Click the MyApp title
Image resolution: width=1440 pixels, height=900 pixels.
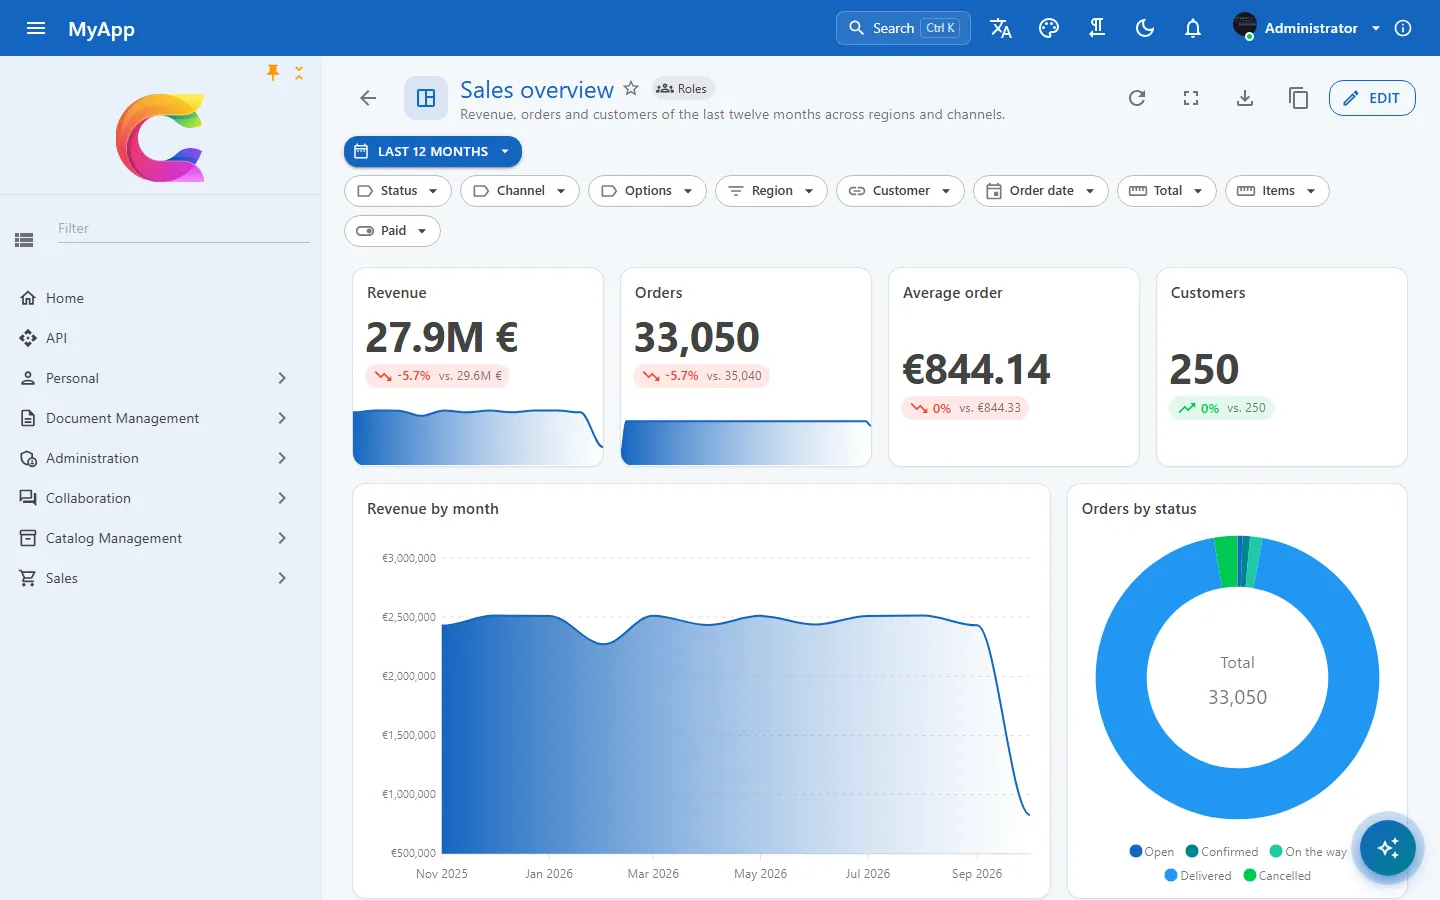(101, 29)
